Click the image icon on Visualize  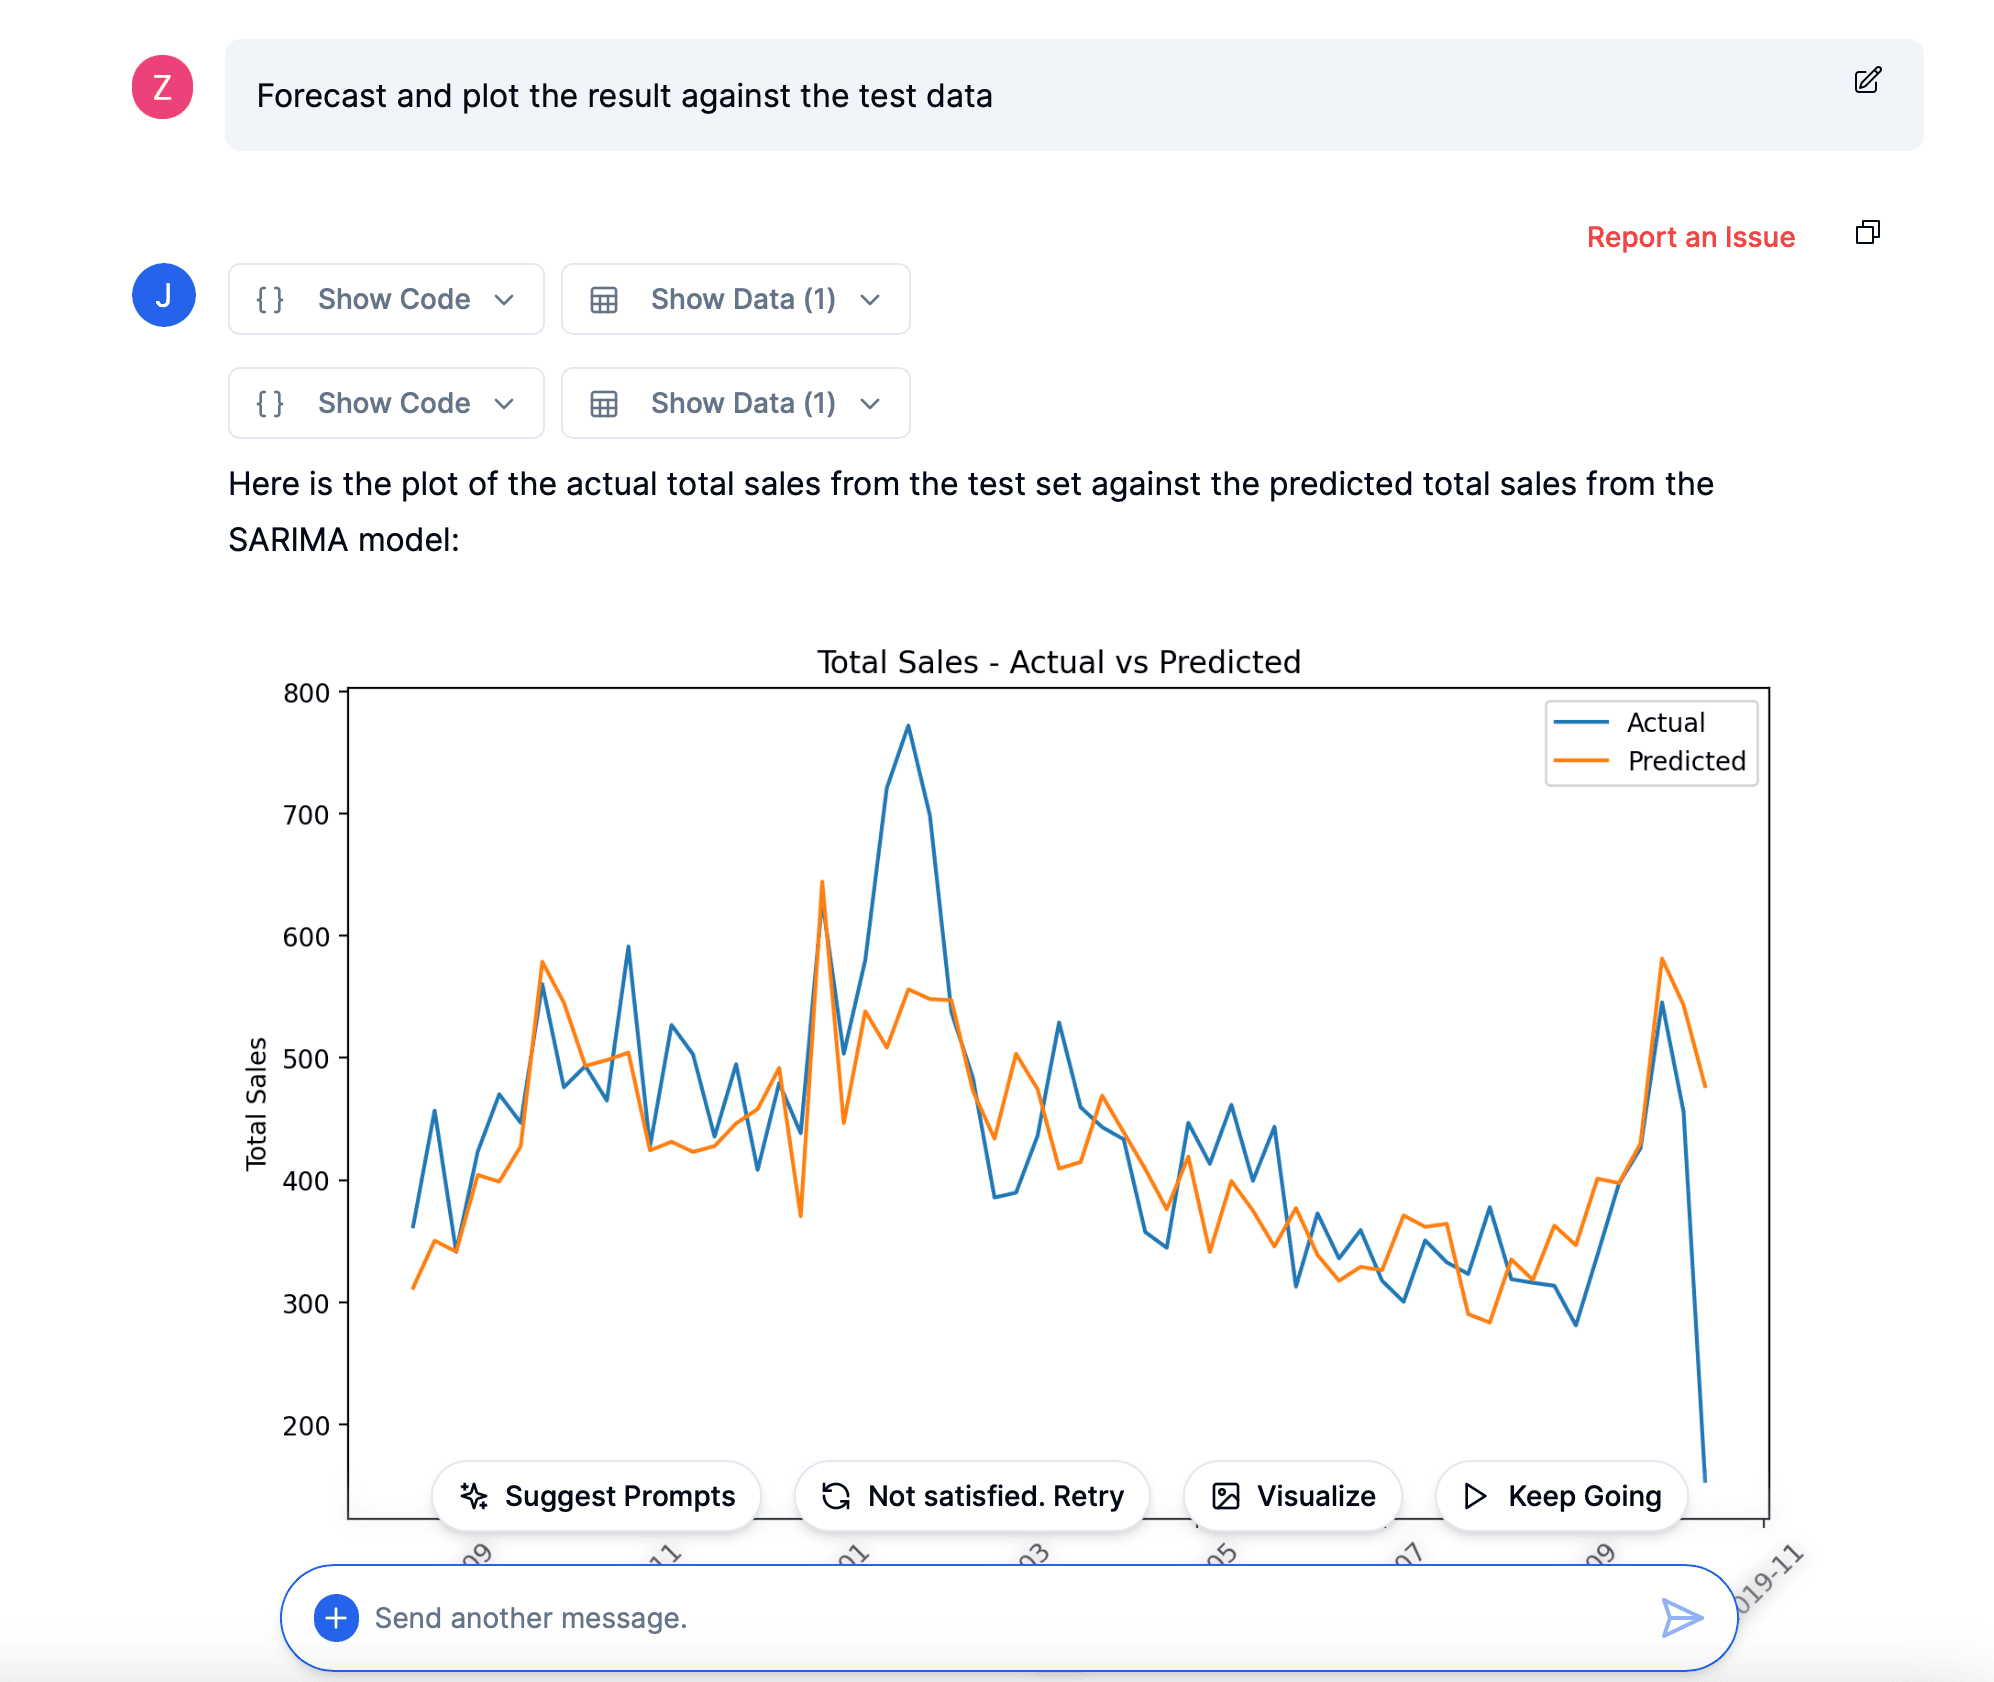1226,1496
